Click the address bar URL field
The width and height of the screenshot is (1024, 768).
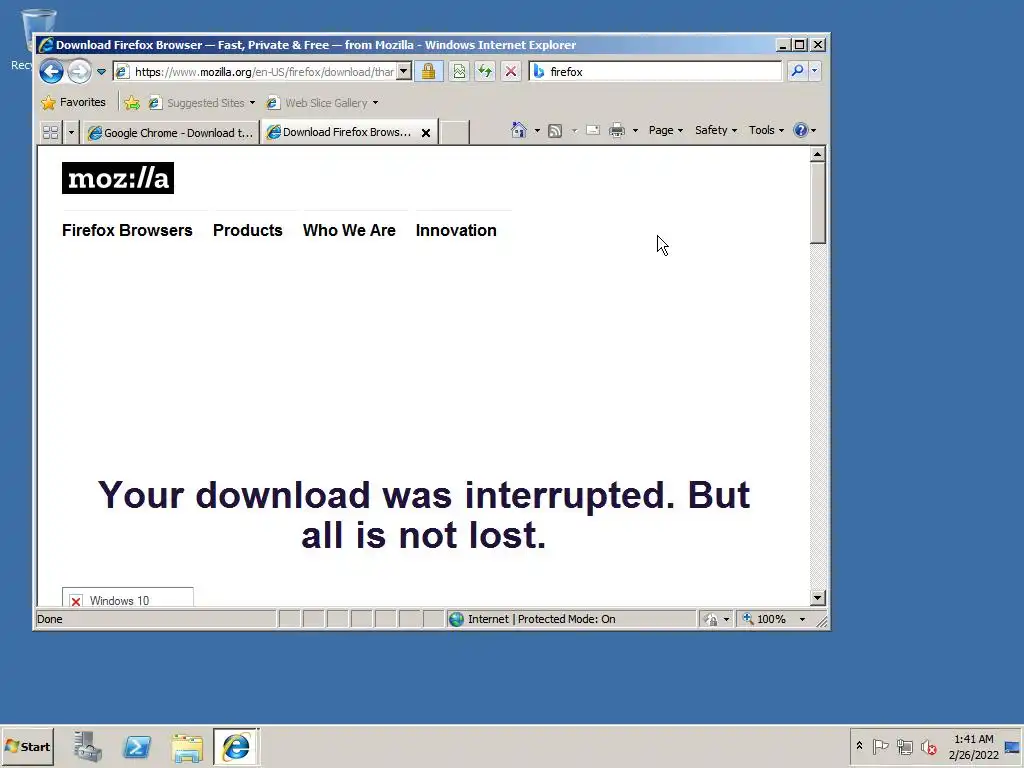click(264, 71)
